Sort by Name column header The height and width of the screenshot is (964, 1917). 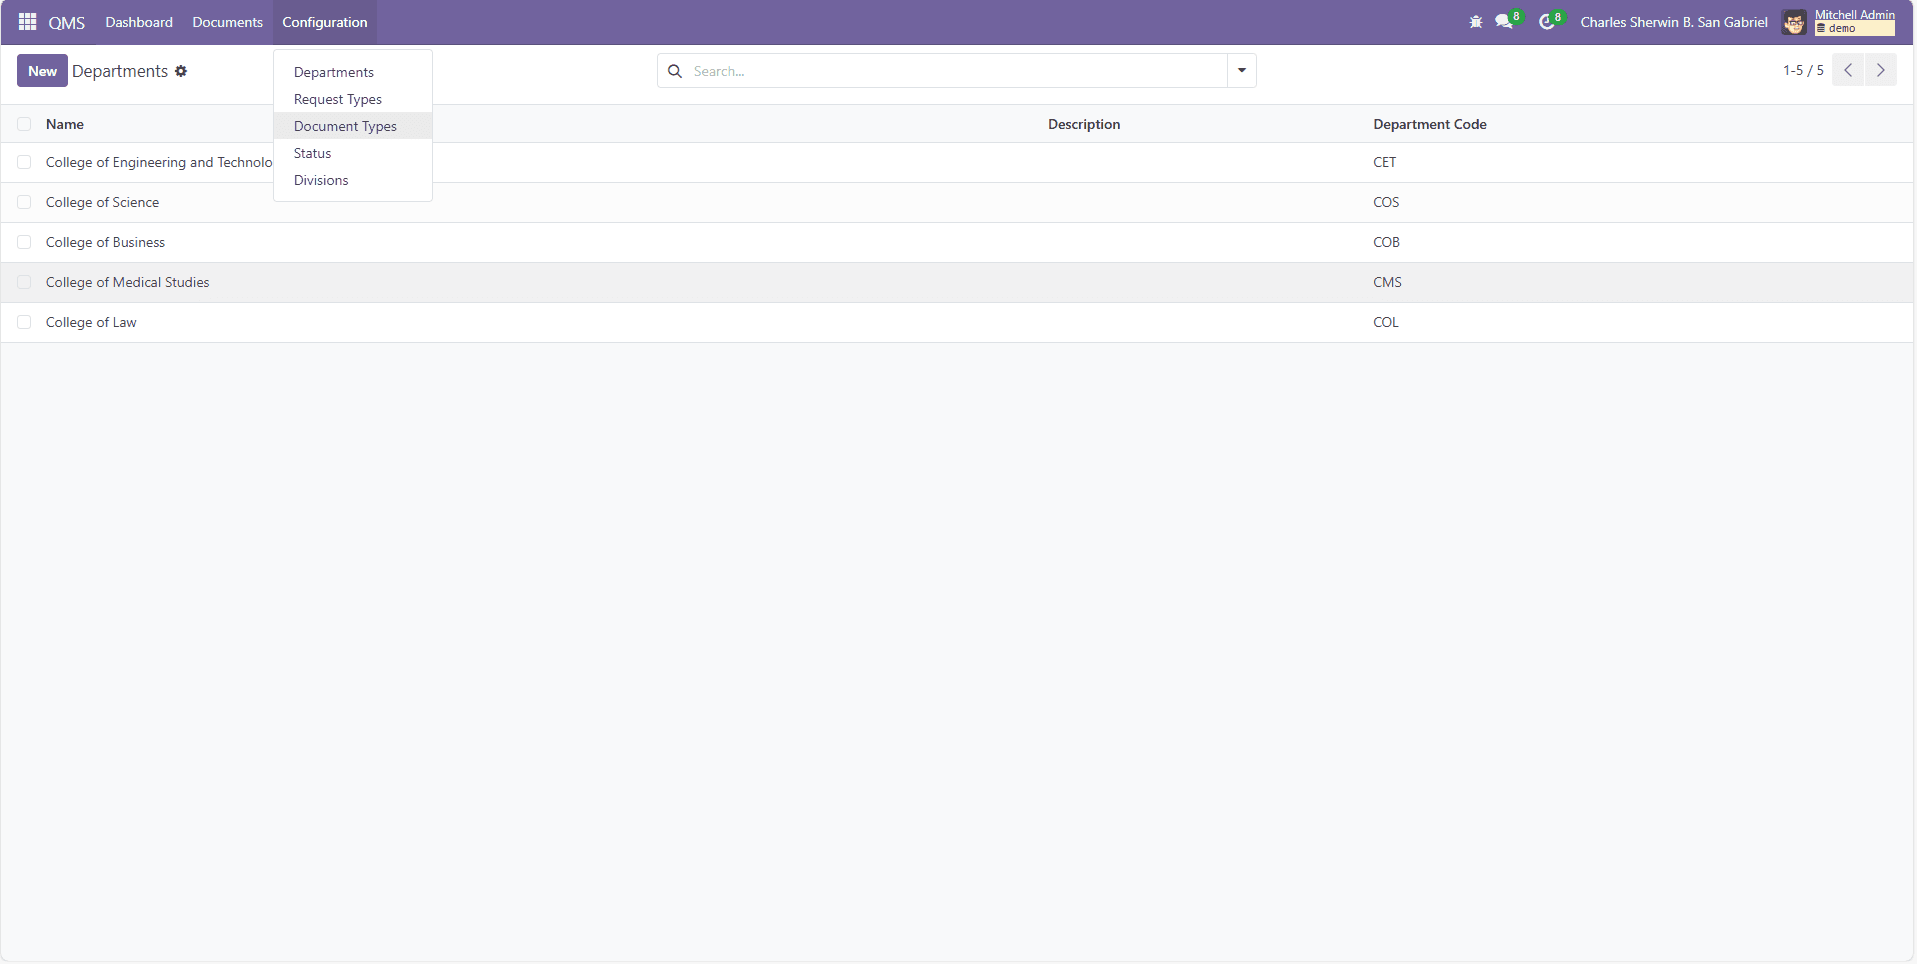(x=65, y=124)
